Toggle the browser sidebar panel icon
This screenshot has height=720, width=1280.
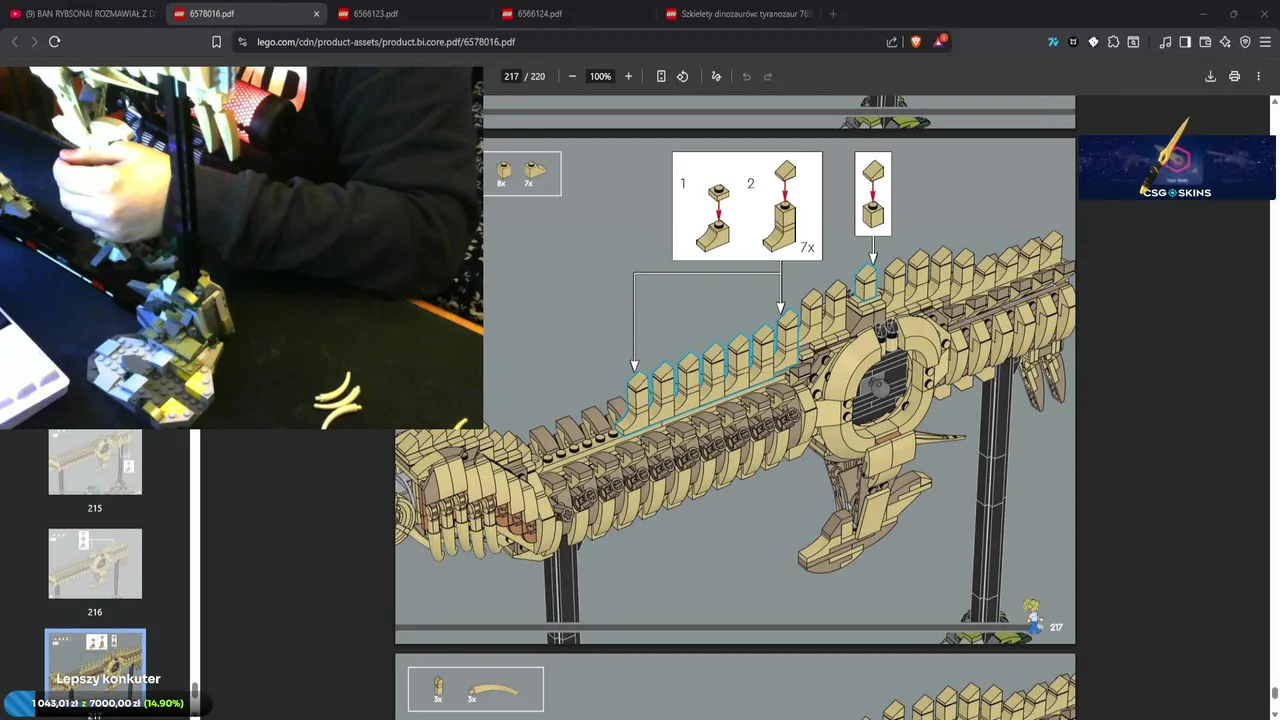tap(1185, 42)
